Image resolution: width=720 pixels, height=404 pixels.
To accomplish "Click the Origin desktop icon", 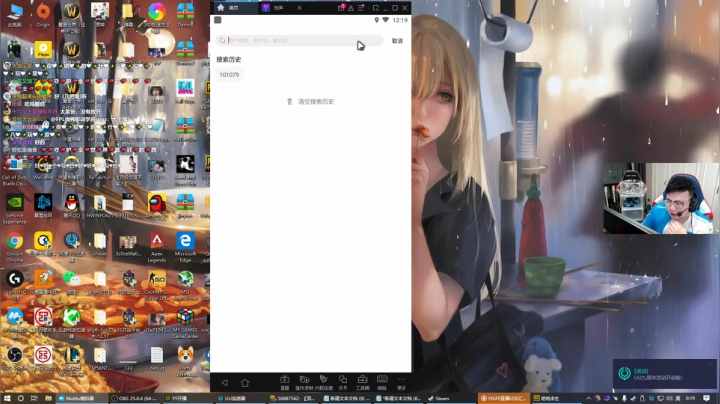I will click(x=43, y=15).
